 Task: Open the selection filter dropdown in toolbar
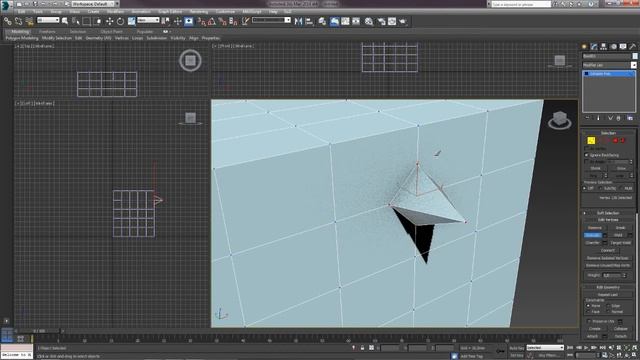[x=48, y=20]
